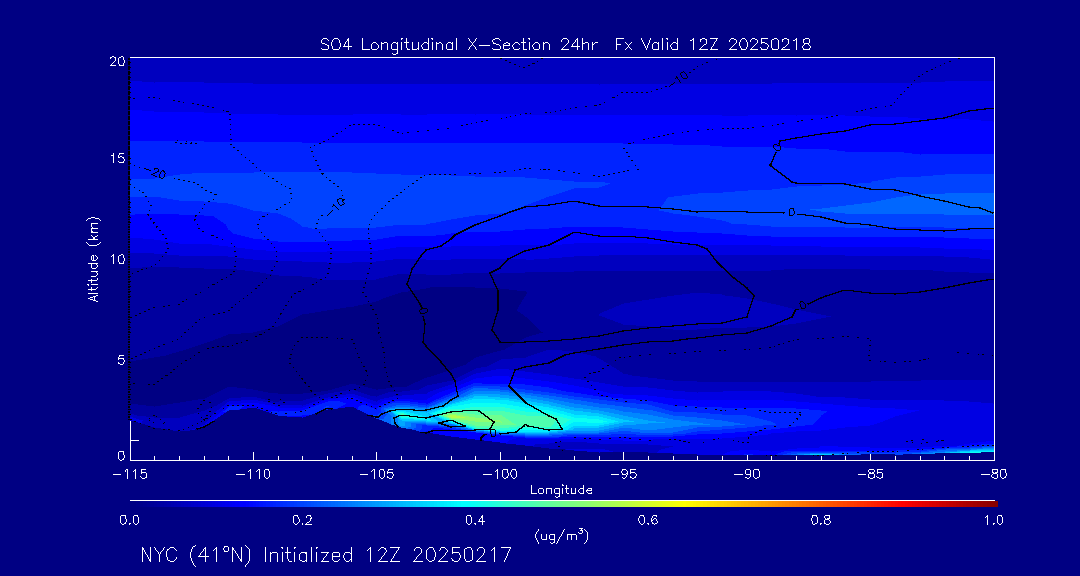The height and width of the screenshot is (576, 1080).
Task: Click the '-20' dotted contour label
Action: coord(155,173)
